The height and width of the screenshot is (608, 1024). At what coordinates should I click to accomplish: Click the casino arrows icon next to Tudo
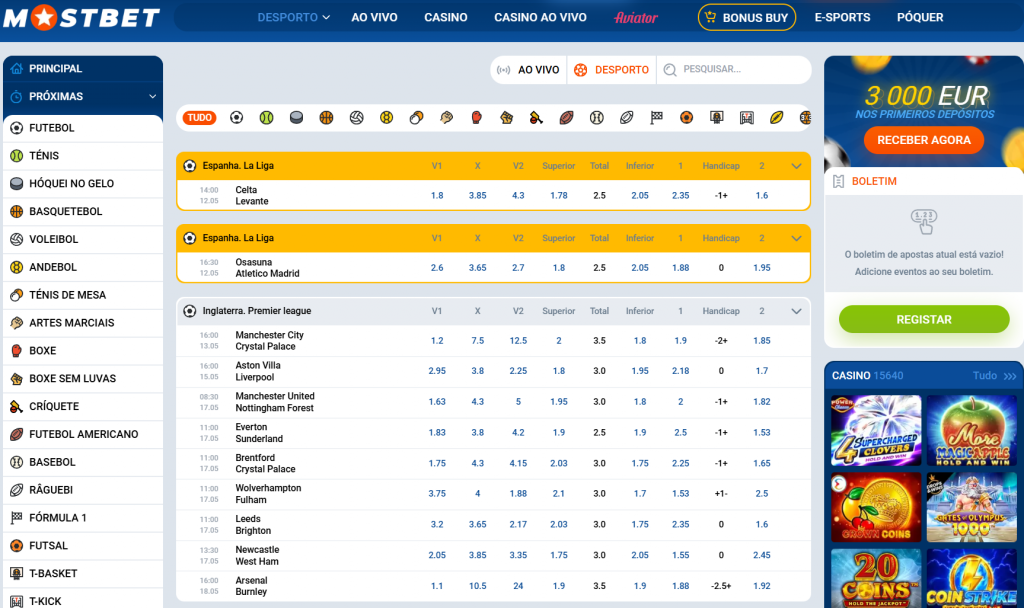coord(1010,376)
